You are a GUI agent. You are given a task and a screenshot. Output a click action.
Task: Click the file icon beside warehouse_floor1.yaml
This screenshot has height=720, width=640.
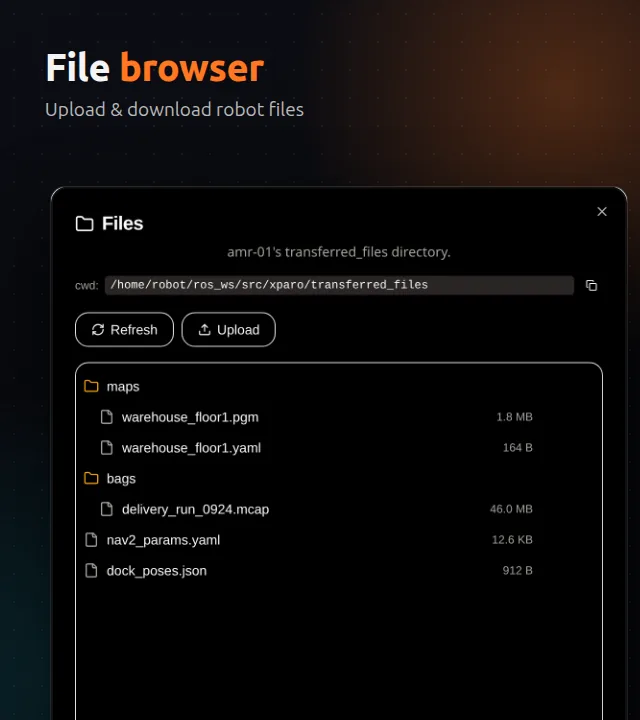tap(107, 447)
